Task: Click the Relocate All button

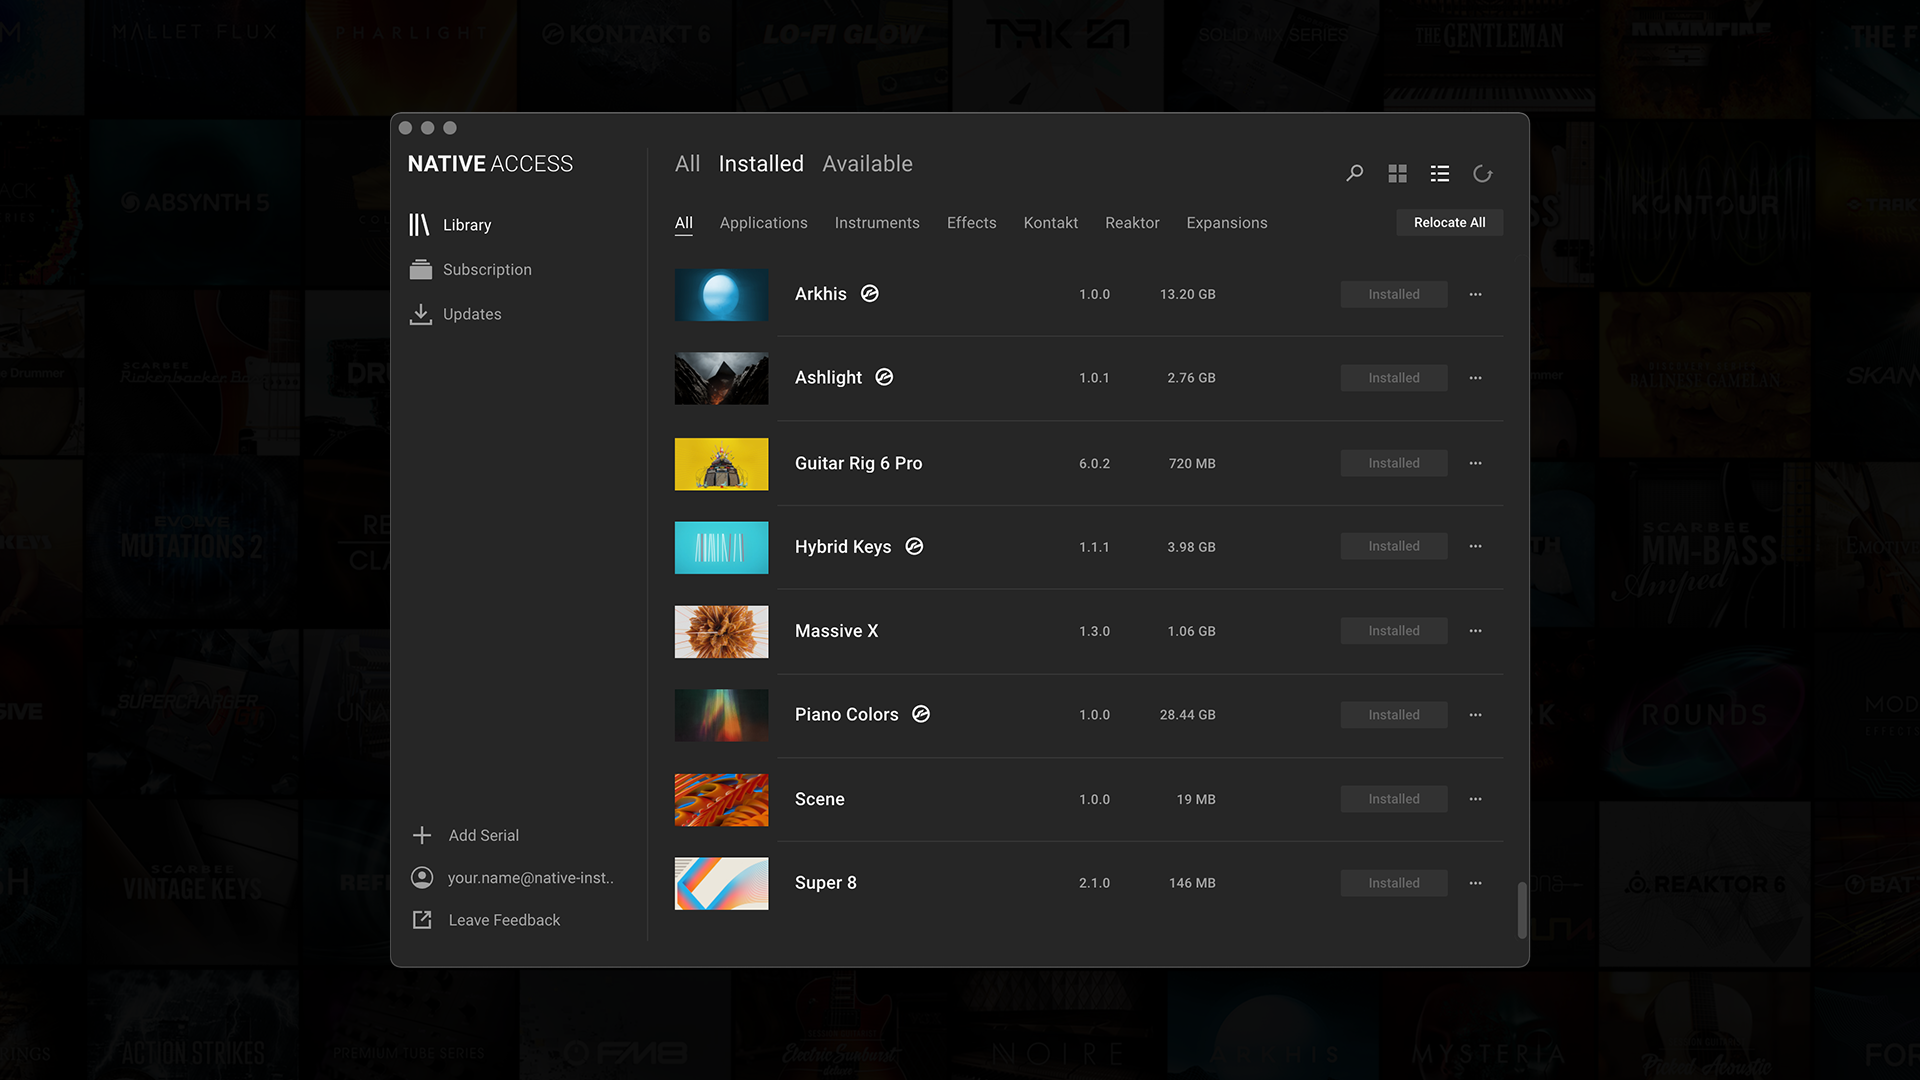Action: pyautogui.click(x=1449, y=222)
